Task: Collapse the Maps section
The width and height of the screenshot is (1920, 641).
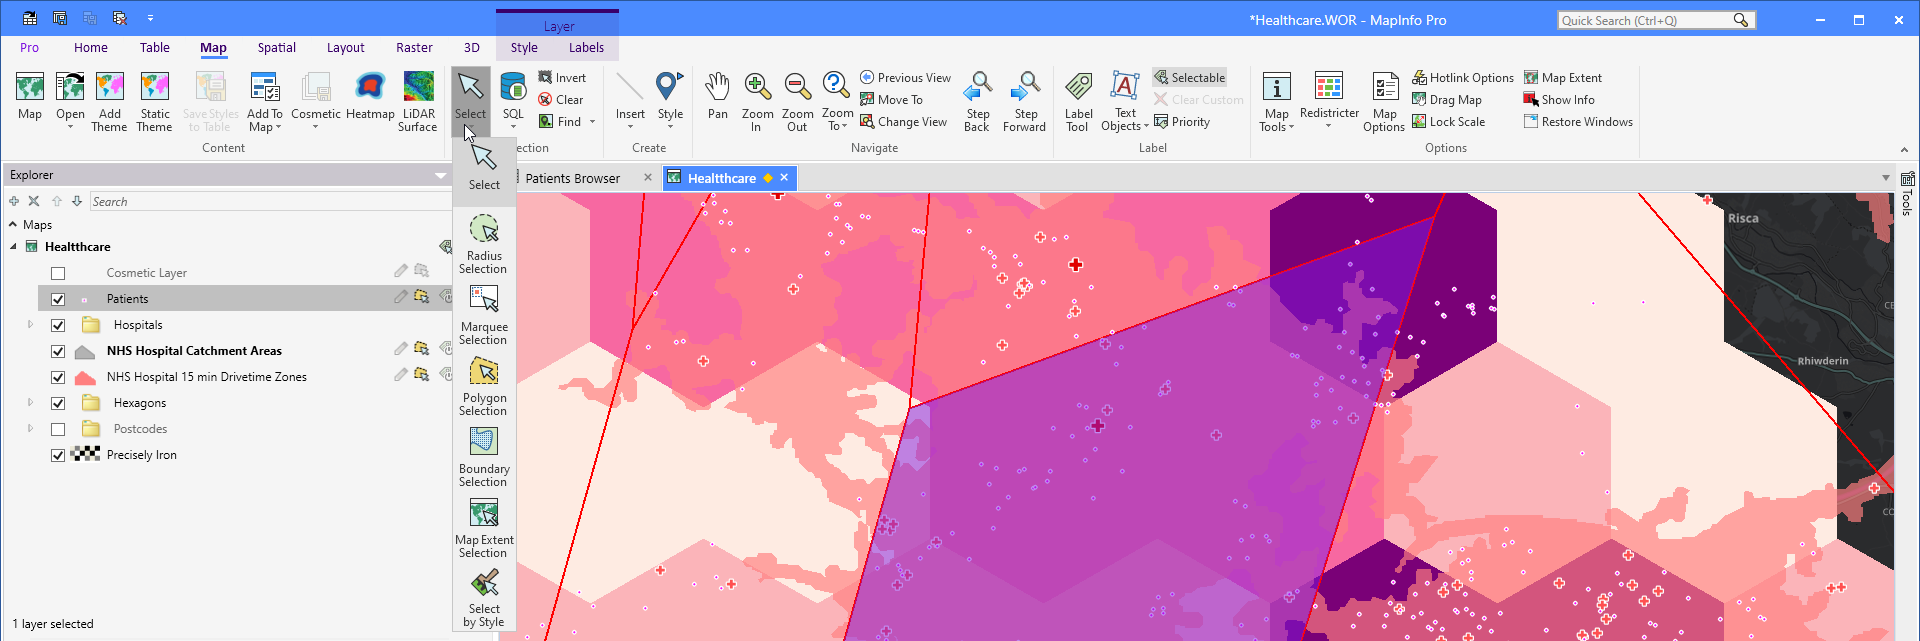Action: 13,225
